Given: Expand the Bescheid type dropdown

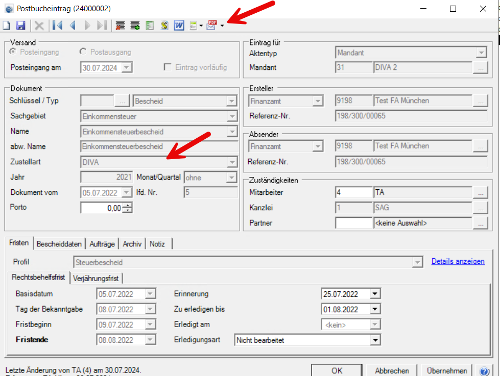Looking at the screenshot, I should tap(231, 101).
